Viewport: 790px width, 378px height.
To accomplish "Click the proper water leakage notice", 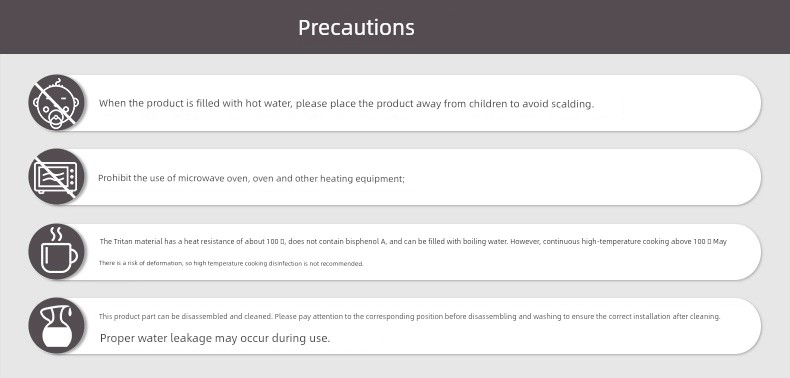I will (215, 338).
